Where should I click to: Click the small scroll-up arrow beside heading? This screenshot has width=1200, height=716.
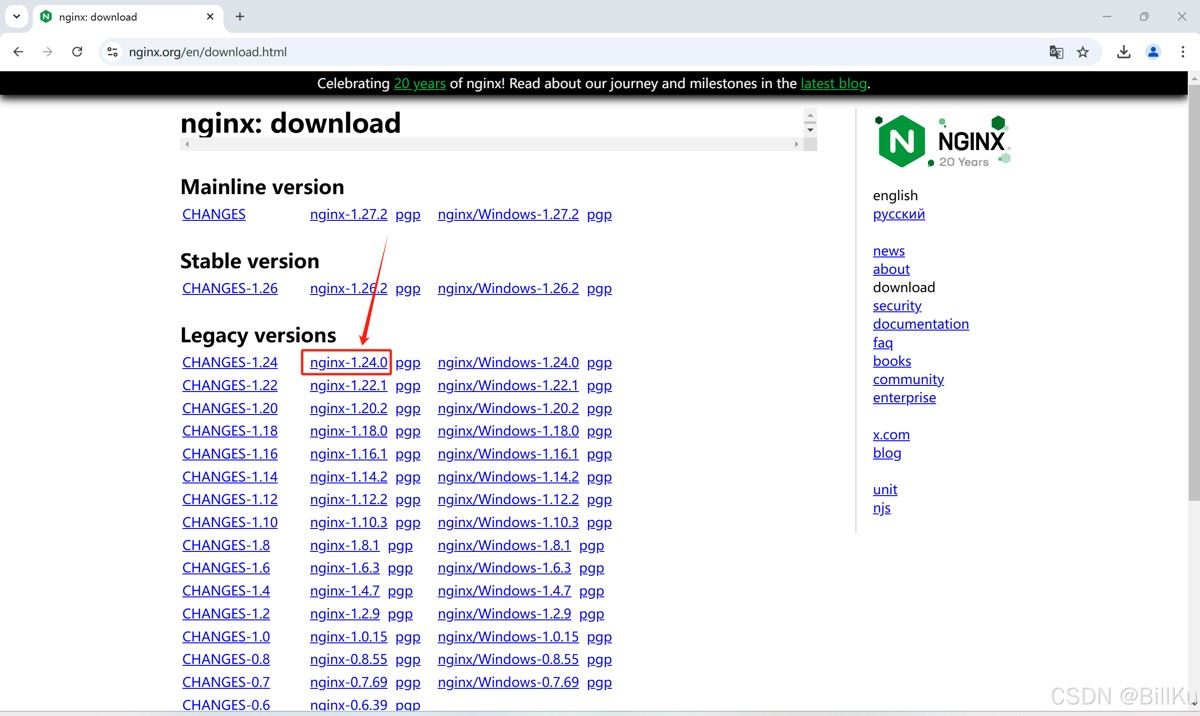(x=810, y=116)
